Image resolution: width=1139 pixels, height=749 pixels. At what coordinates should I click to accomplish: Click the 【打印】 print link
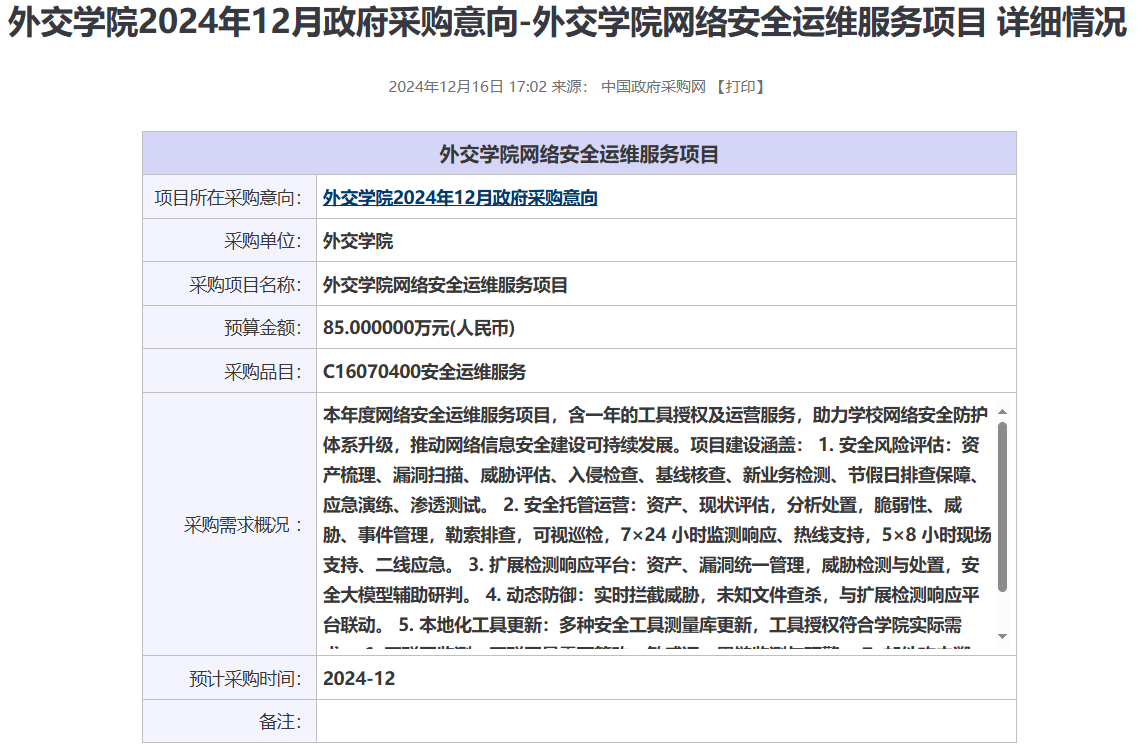pos(741,87)
